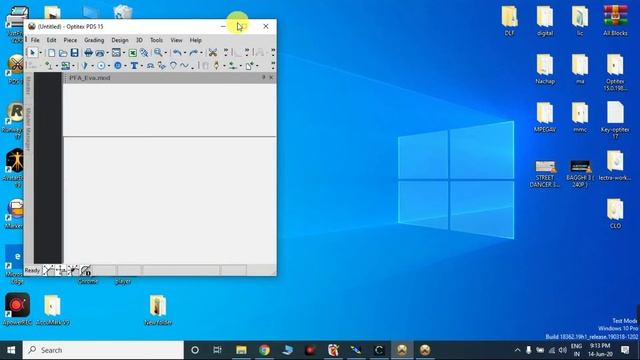Screen dimensions: 640x360
Task: Click the Windows Start button
Action: 11,350
